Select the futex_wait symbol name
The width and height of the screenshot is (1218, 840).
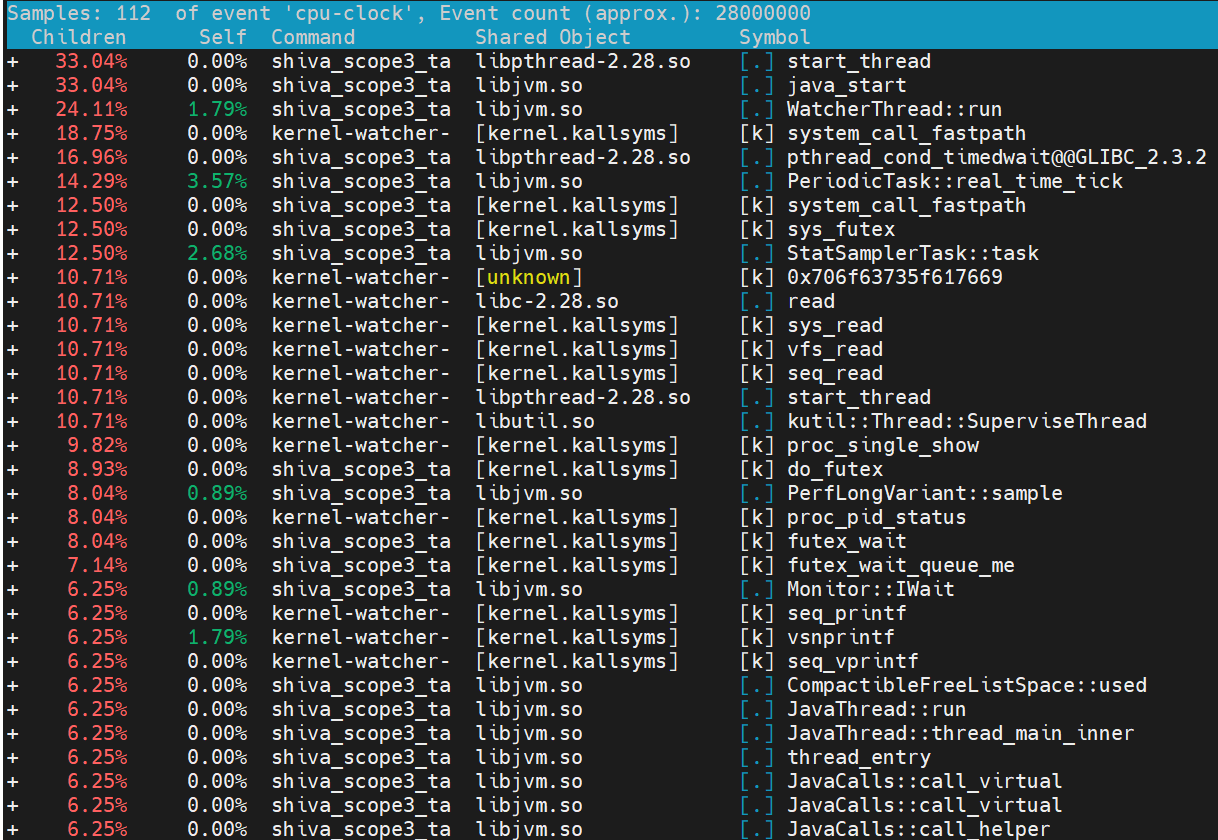click(847, 542)
